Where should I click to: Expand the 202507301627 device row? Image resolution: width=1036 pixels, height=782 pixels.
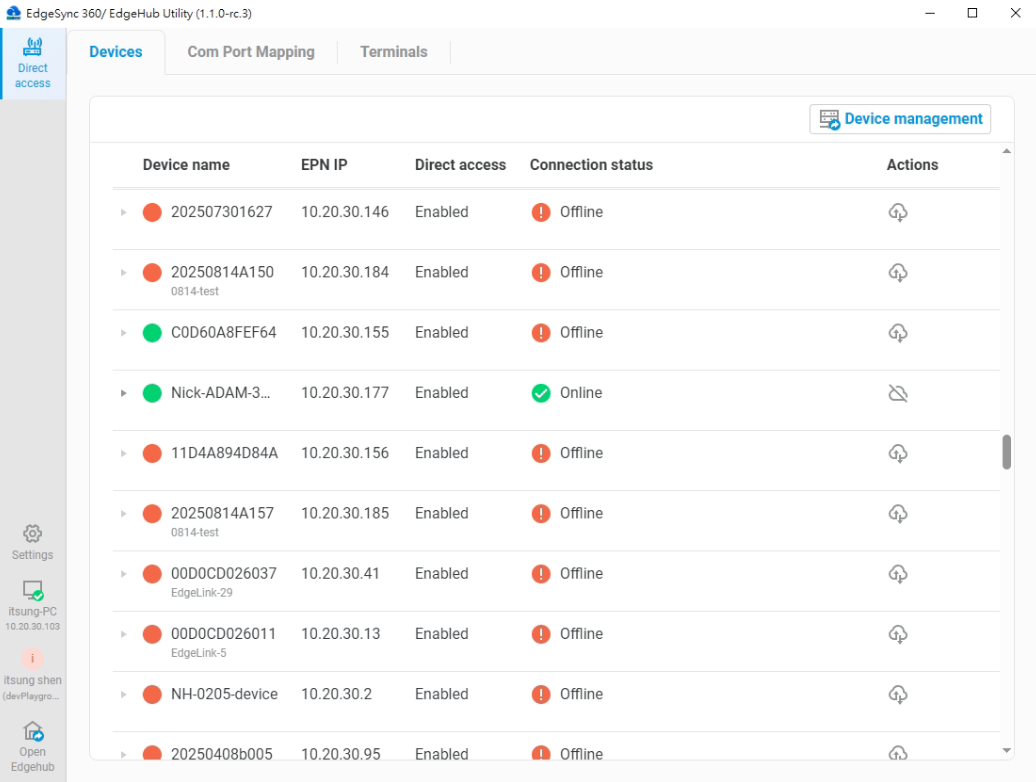point(123,212)
